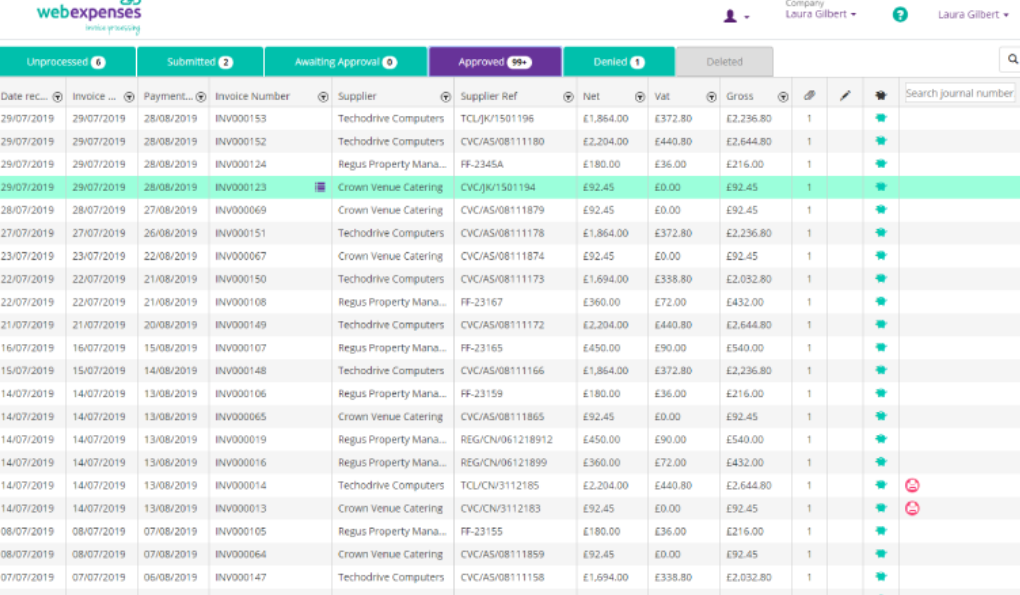1020x595 pixels.
Task: Click approval badge icon on INV000153 row
Action: click(881, 118)
